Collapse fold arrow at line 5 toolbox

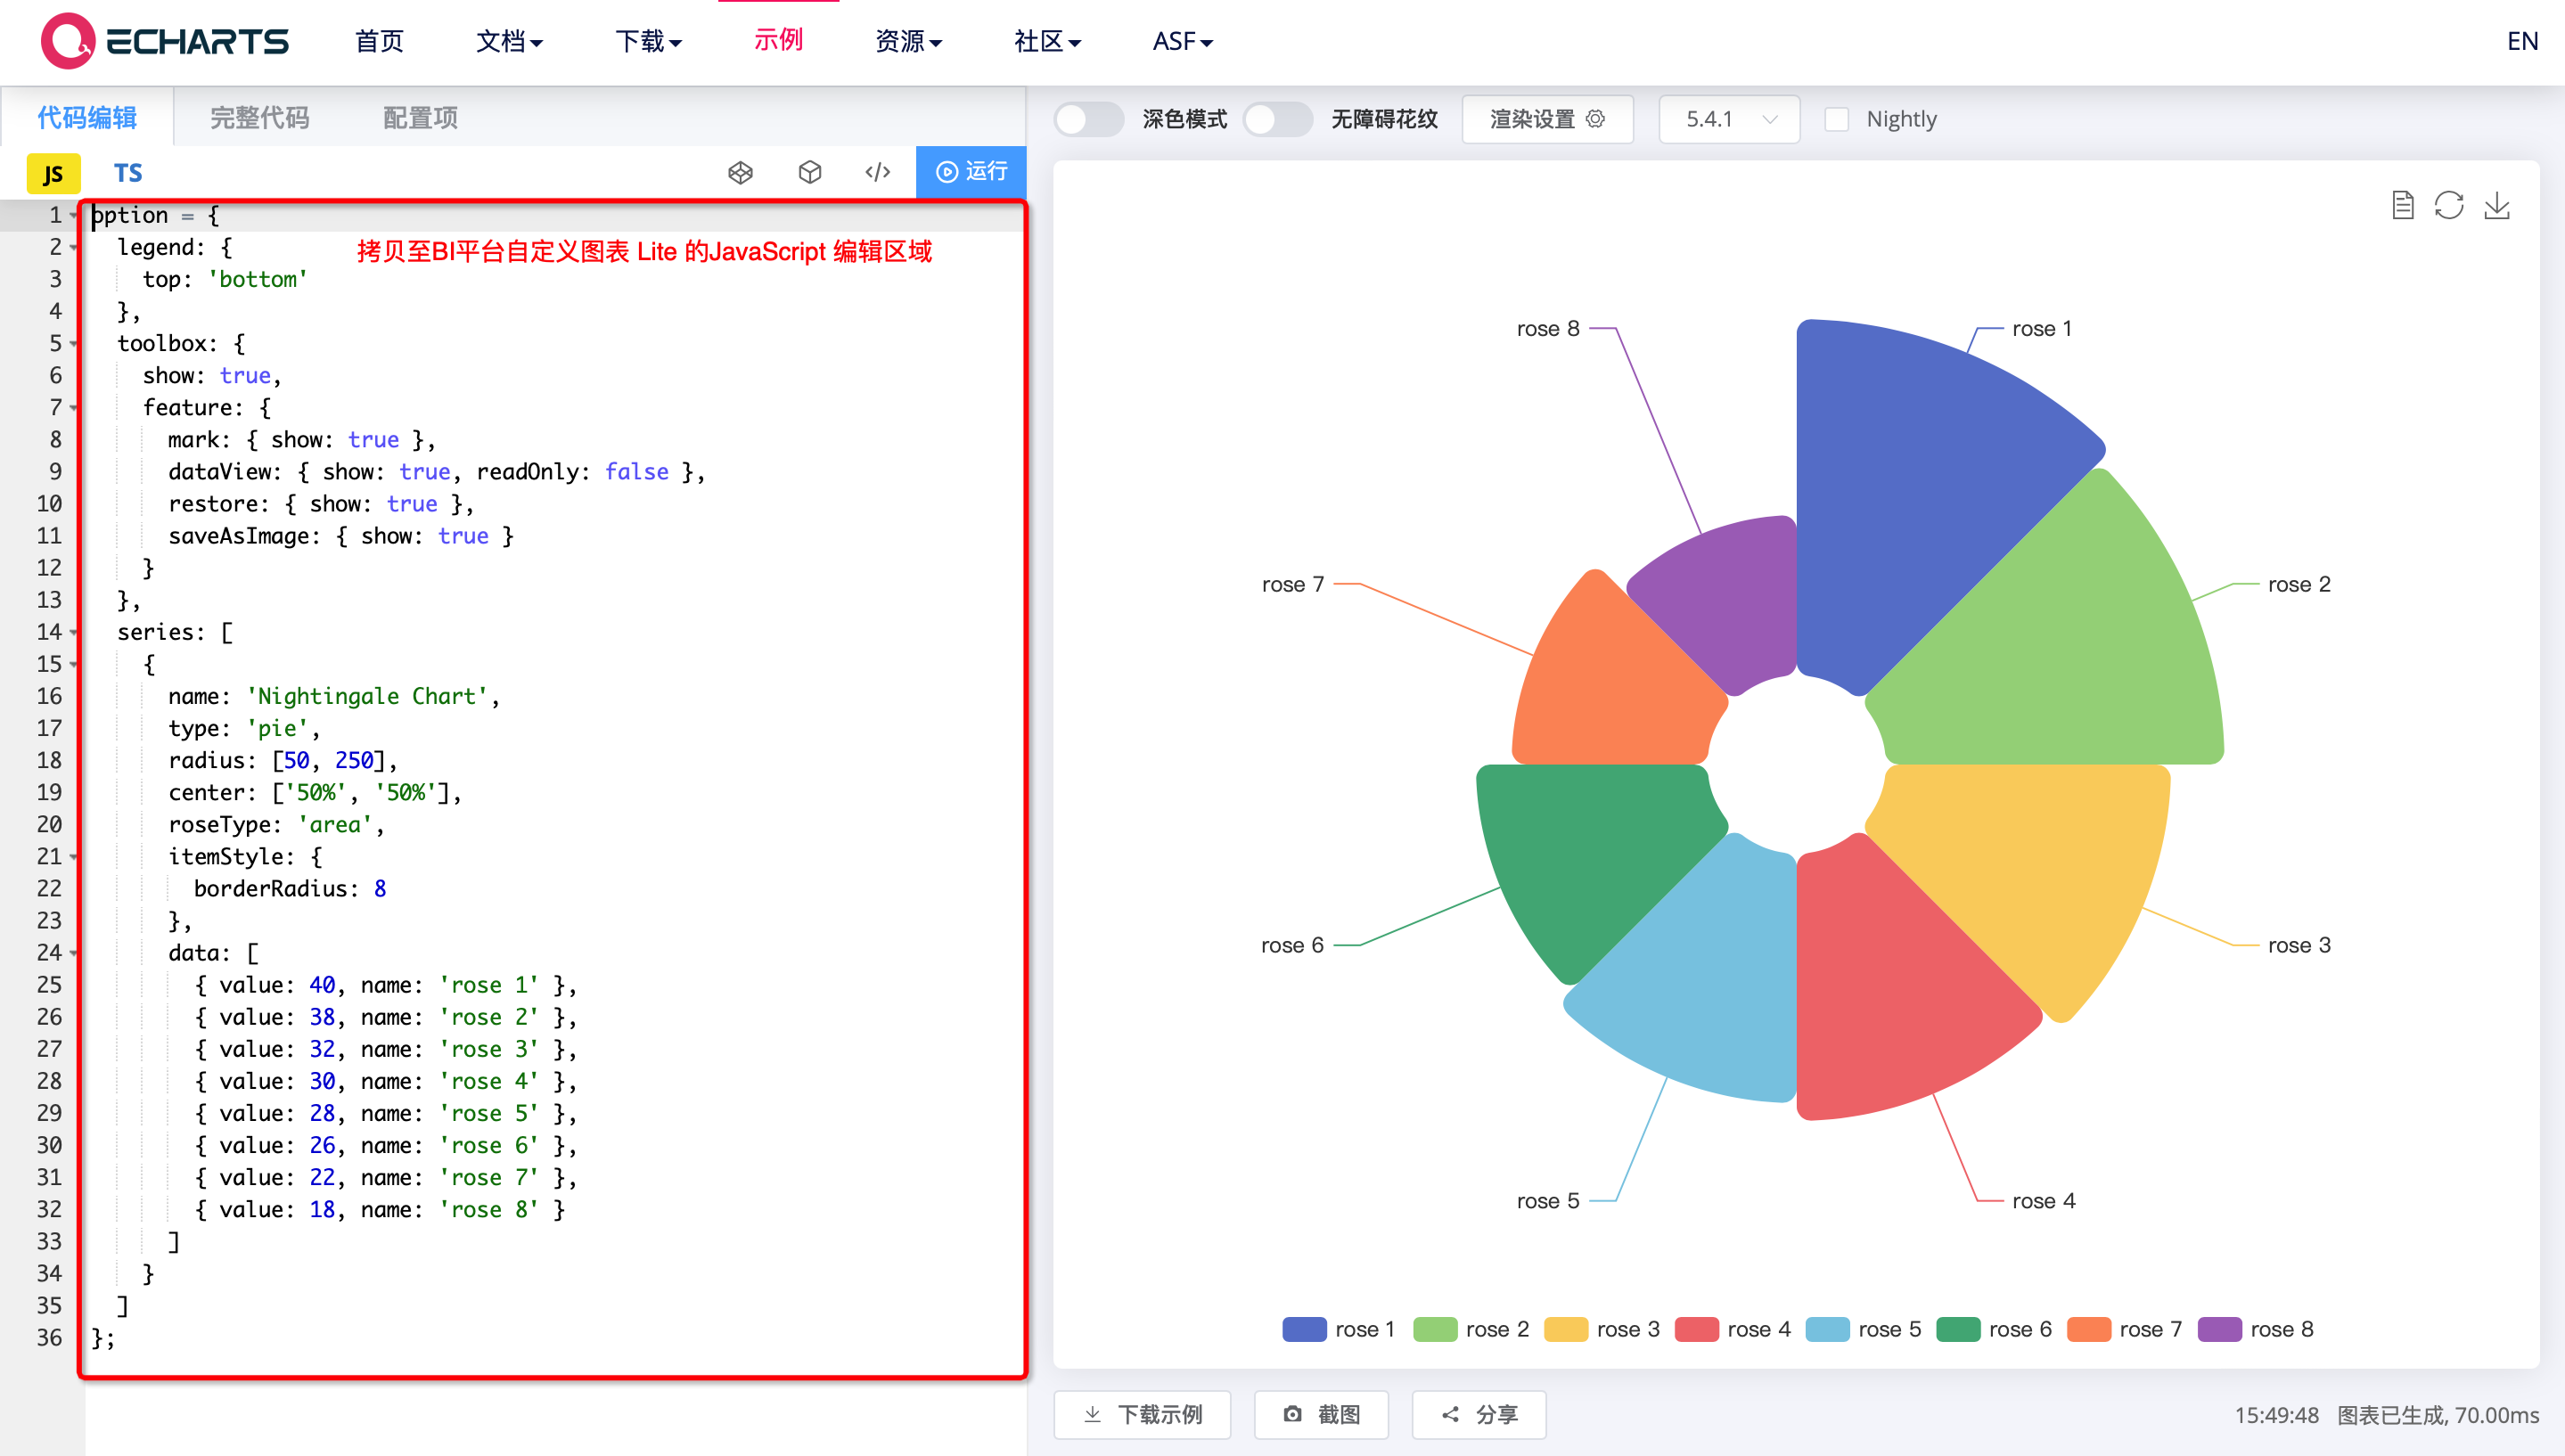pos(74,344)
